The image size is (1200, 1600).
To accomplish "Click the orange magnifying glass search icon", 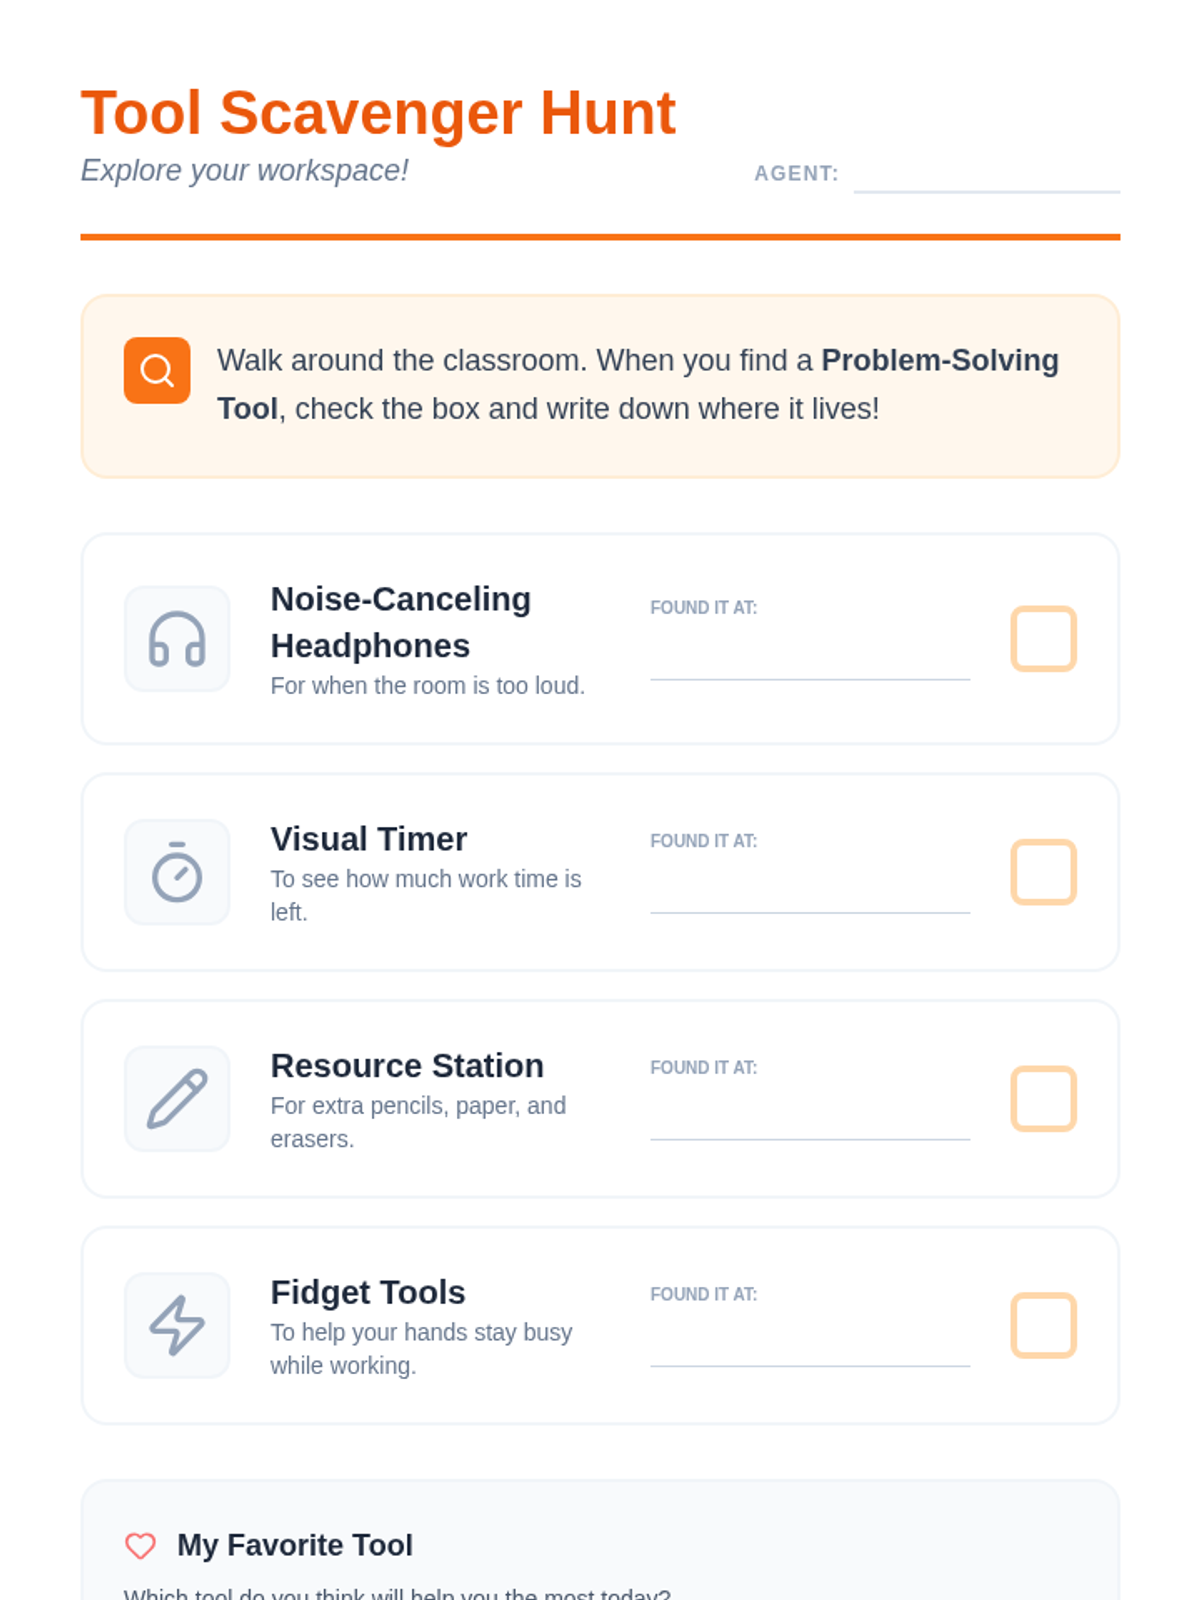I will (157, 370).
